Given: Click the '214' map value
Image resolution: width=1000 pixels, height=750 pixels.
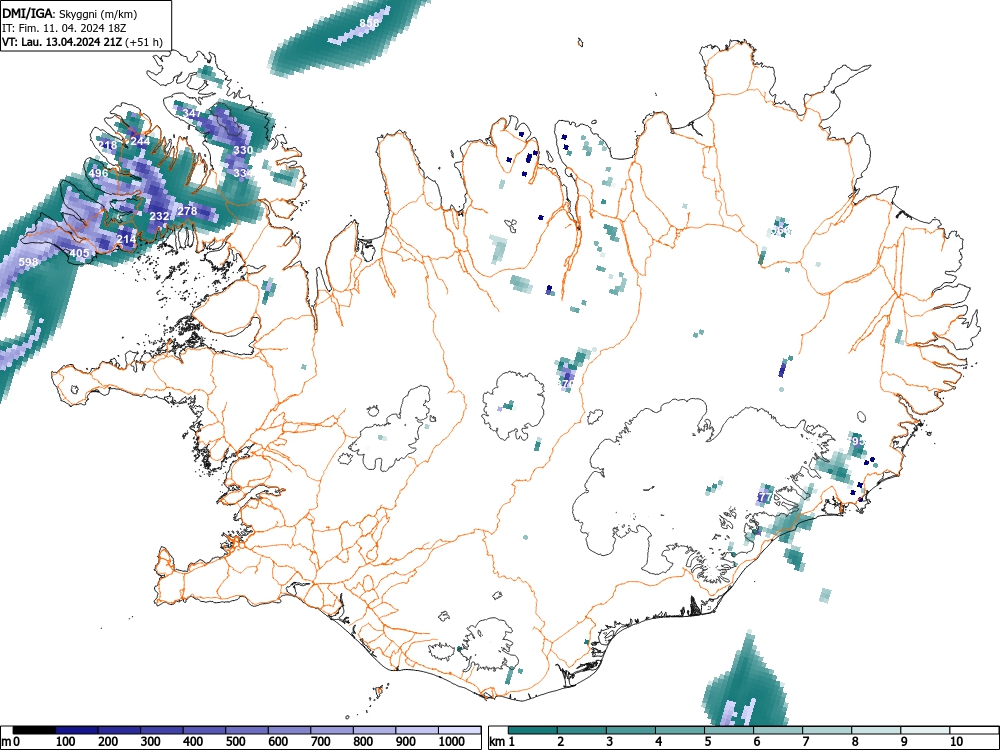Looking at the screenshot, I should pyautogui.click(x=126, y=239).
